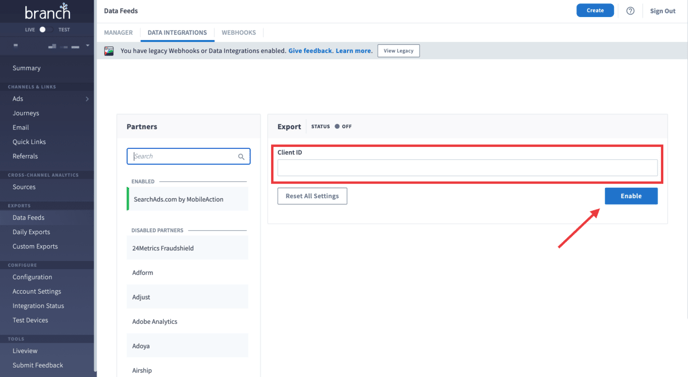Click the Branch logo
The image size is (688, 377).
pos(47,12)
